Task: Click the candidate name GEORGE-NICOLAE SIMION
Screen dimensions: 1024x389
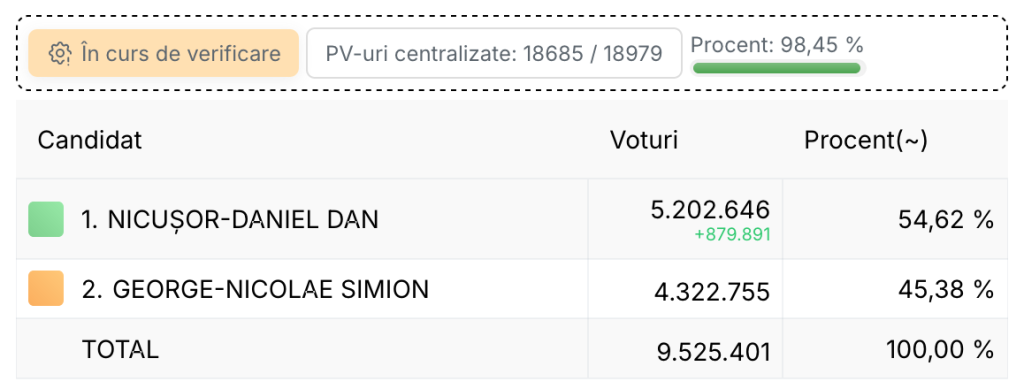Action: coord(255,289)
